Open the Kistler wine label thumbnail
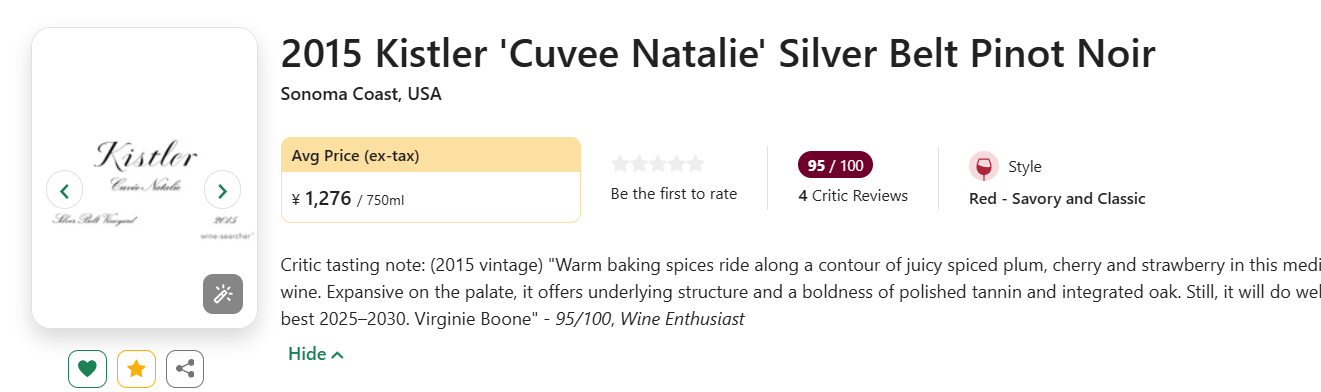Viewport: 1321px width, 392px height. point(145,178)
